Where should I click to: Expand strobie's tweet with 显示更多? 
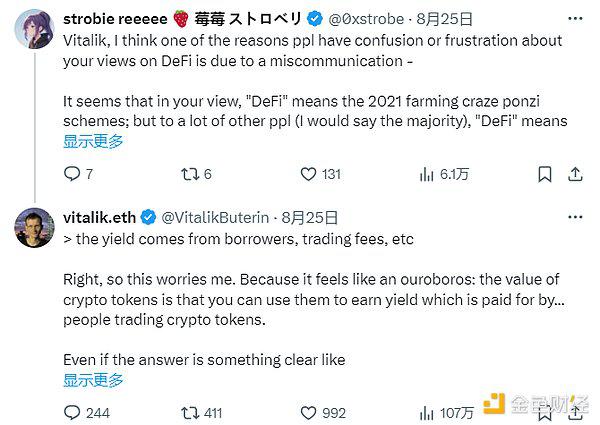pos(94,141)
